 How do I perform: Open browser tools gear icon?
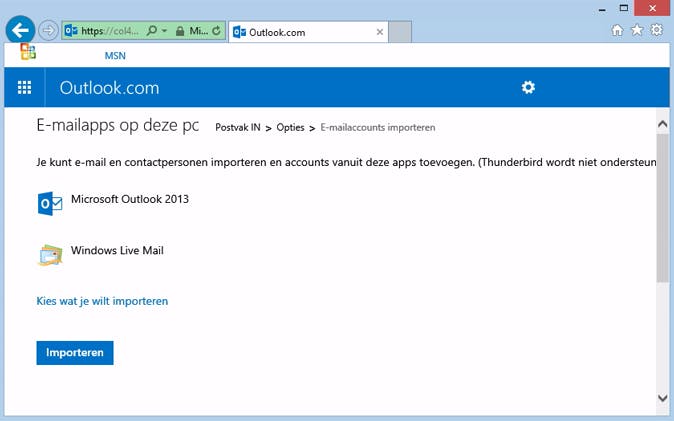pos(657,30)
